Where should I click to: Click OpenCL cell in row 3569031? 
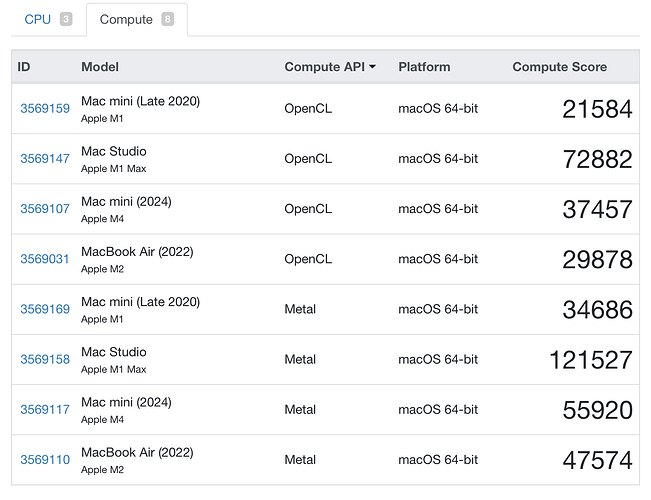[x=308, y=259]
